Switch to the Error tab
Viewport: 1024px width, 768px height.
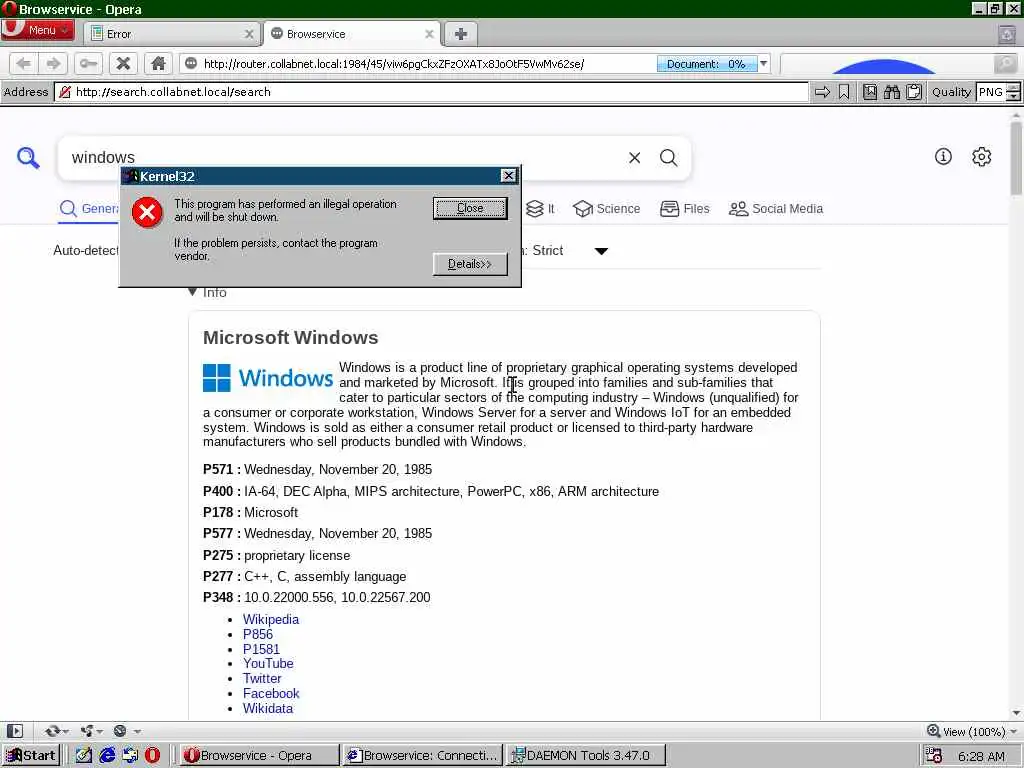[x=173, y=34]
